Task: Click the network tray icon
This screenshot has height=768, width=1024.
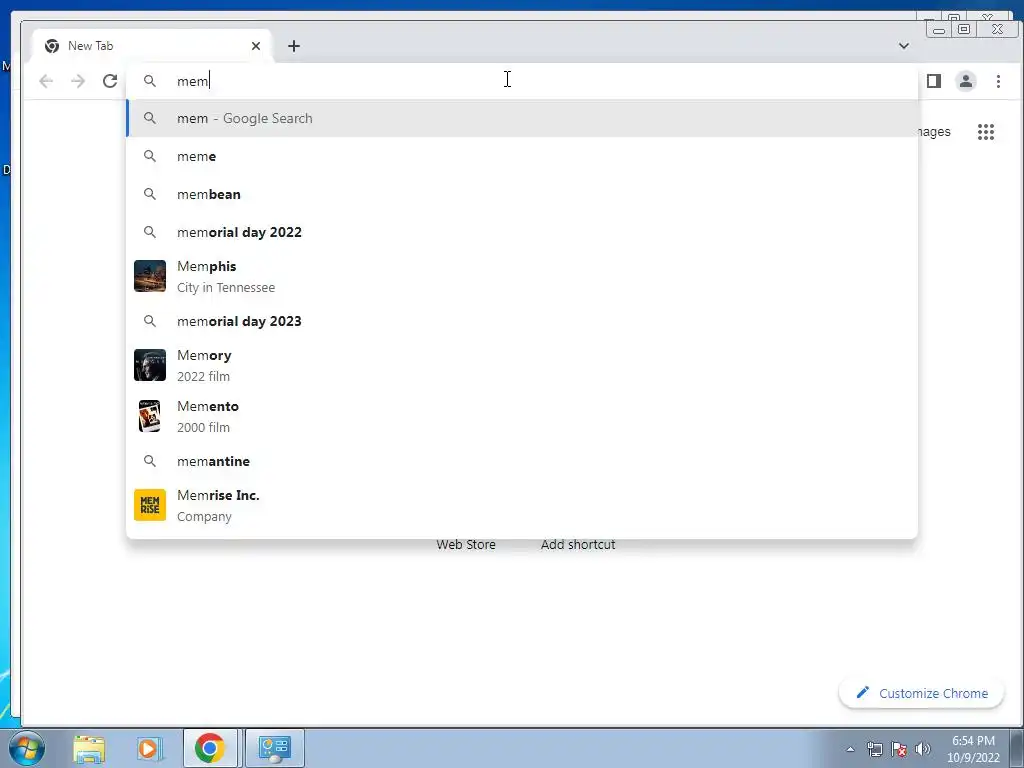Action: pos(874,749)
